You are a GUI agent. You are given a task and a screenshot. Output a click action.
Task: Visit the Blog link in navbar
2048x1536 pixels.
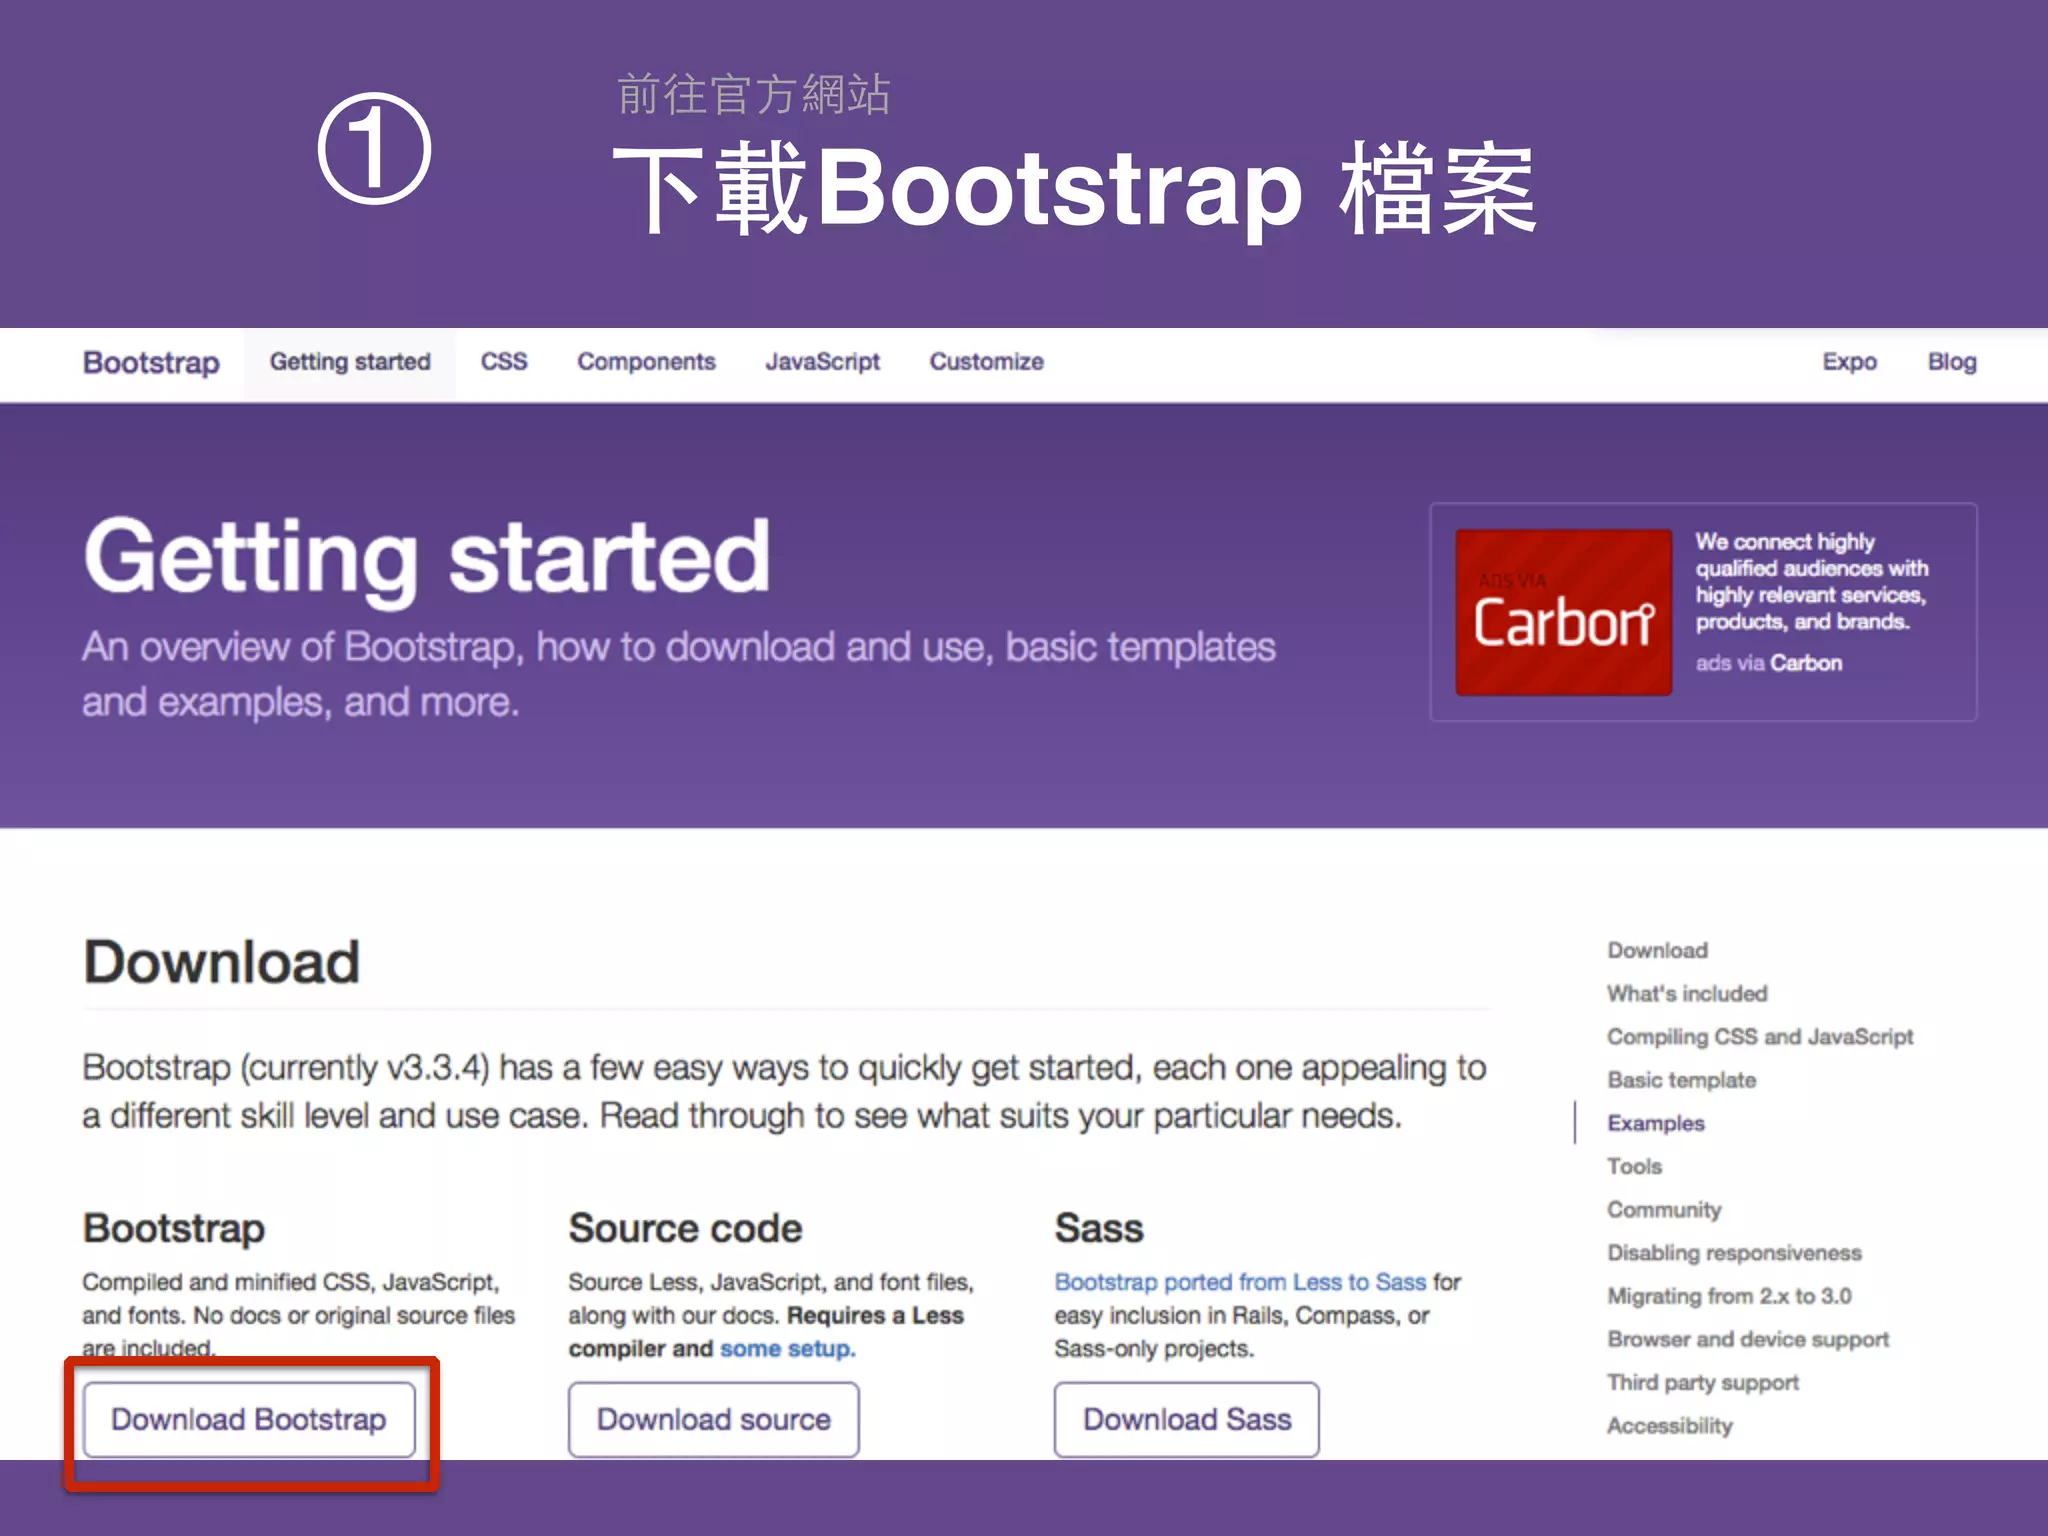click(1952, 362)
